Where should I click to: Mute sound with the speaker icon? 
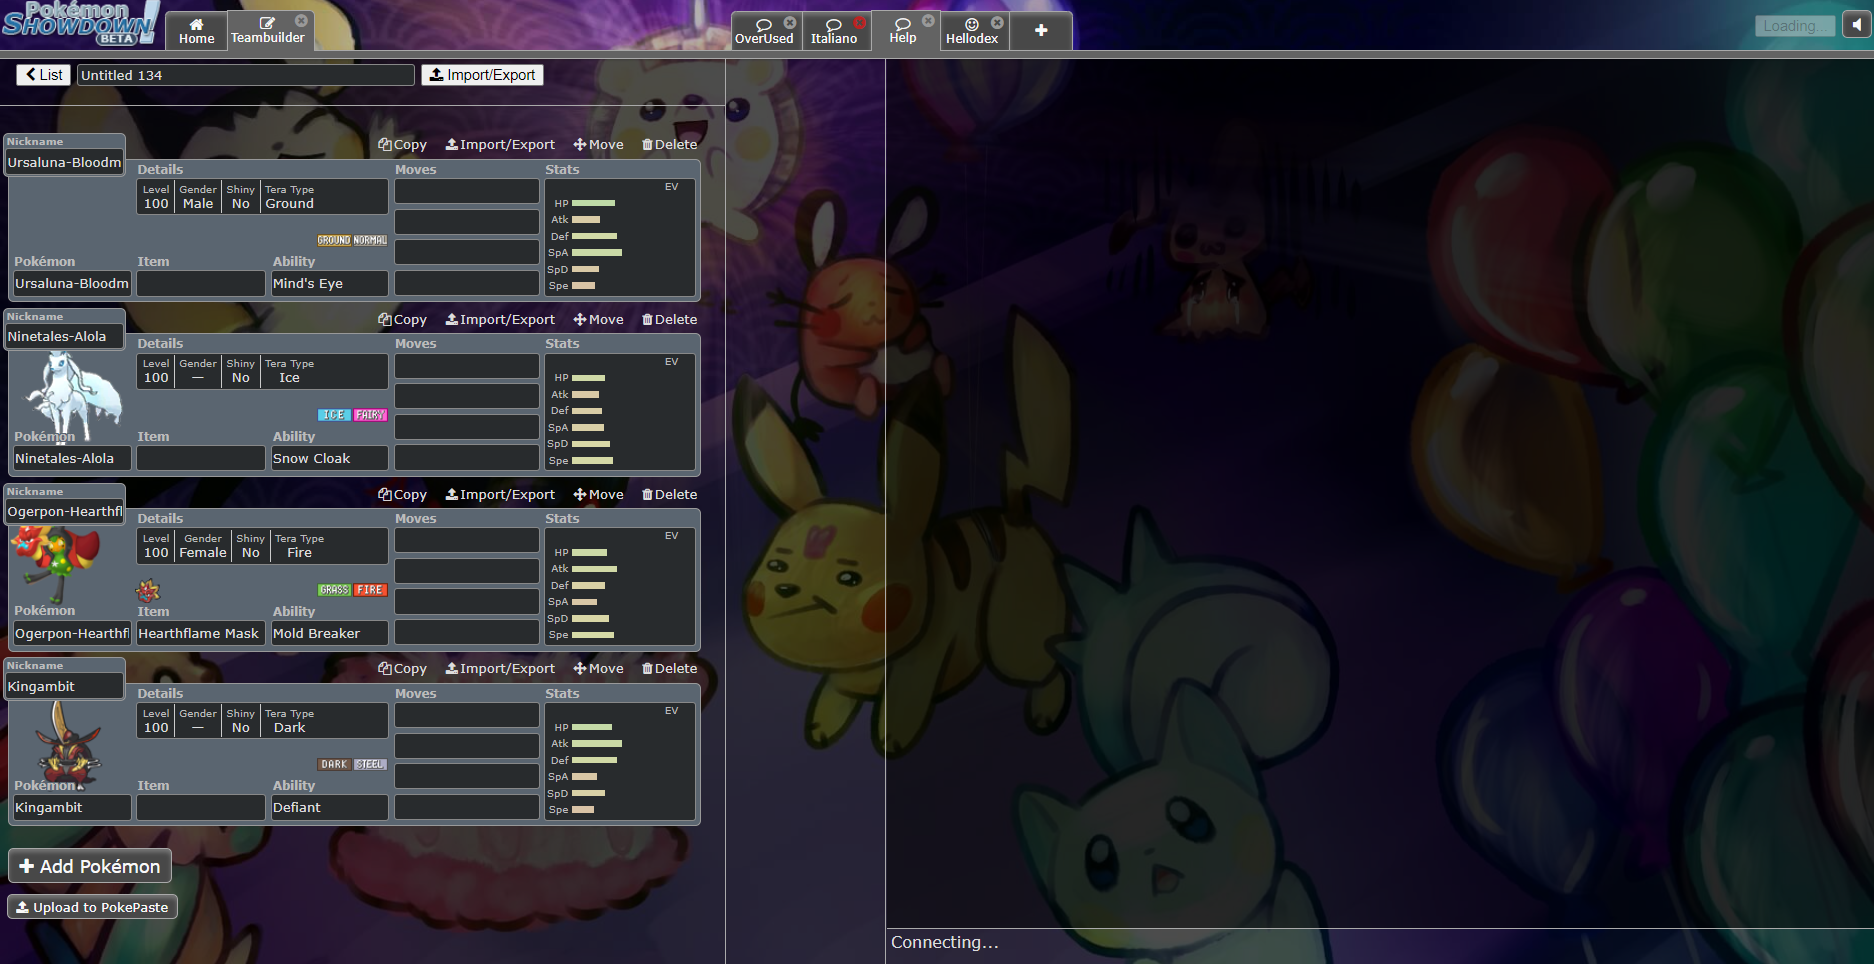[1857, 25]
